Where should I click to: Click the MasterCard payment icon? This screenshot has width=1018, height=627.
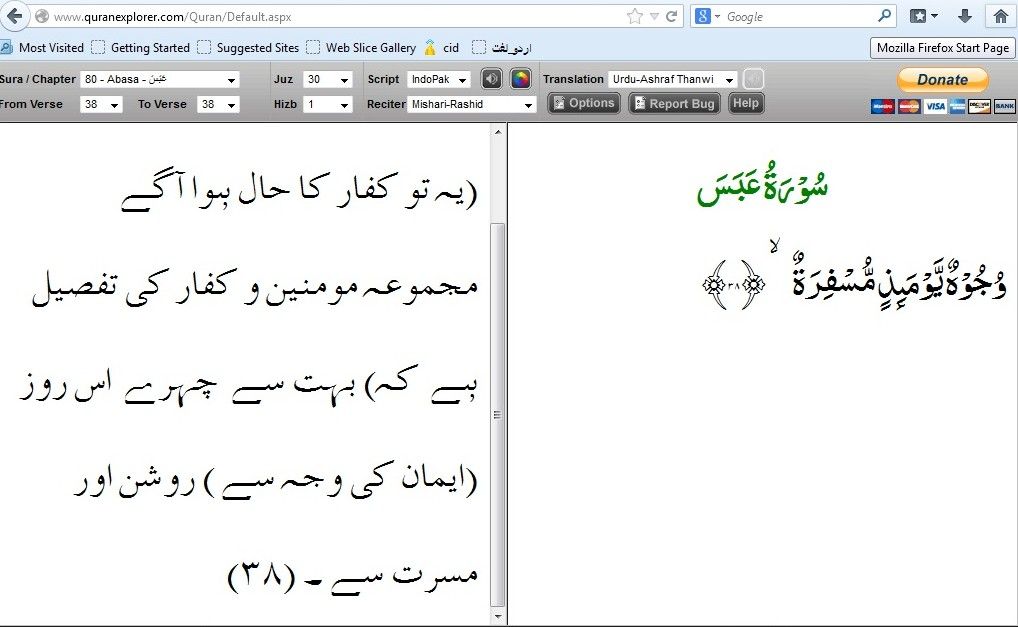click(909, 106)
